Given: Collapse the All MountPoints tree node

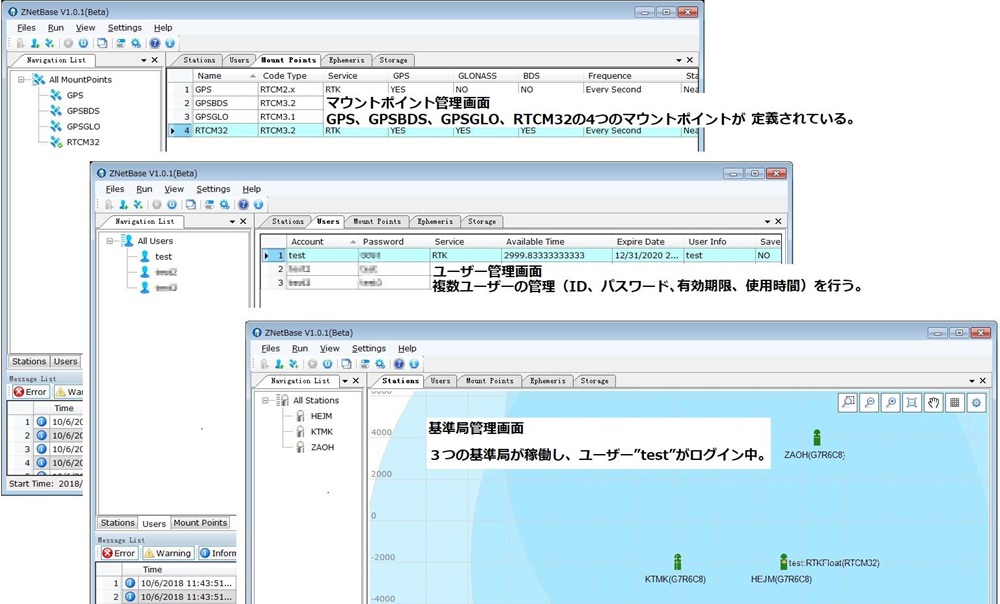Looking at the screenshot, I should (21, 80).
